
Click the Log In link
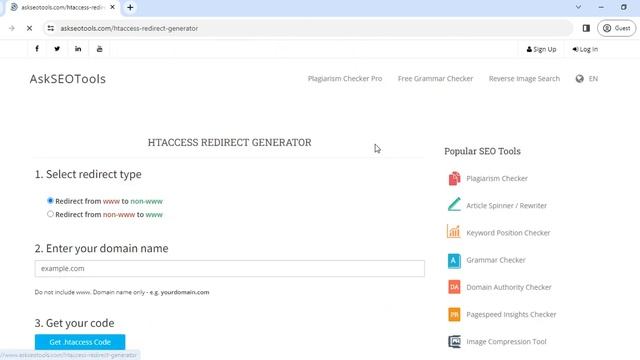pos(585,49)
